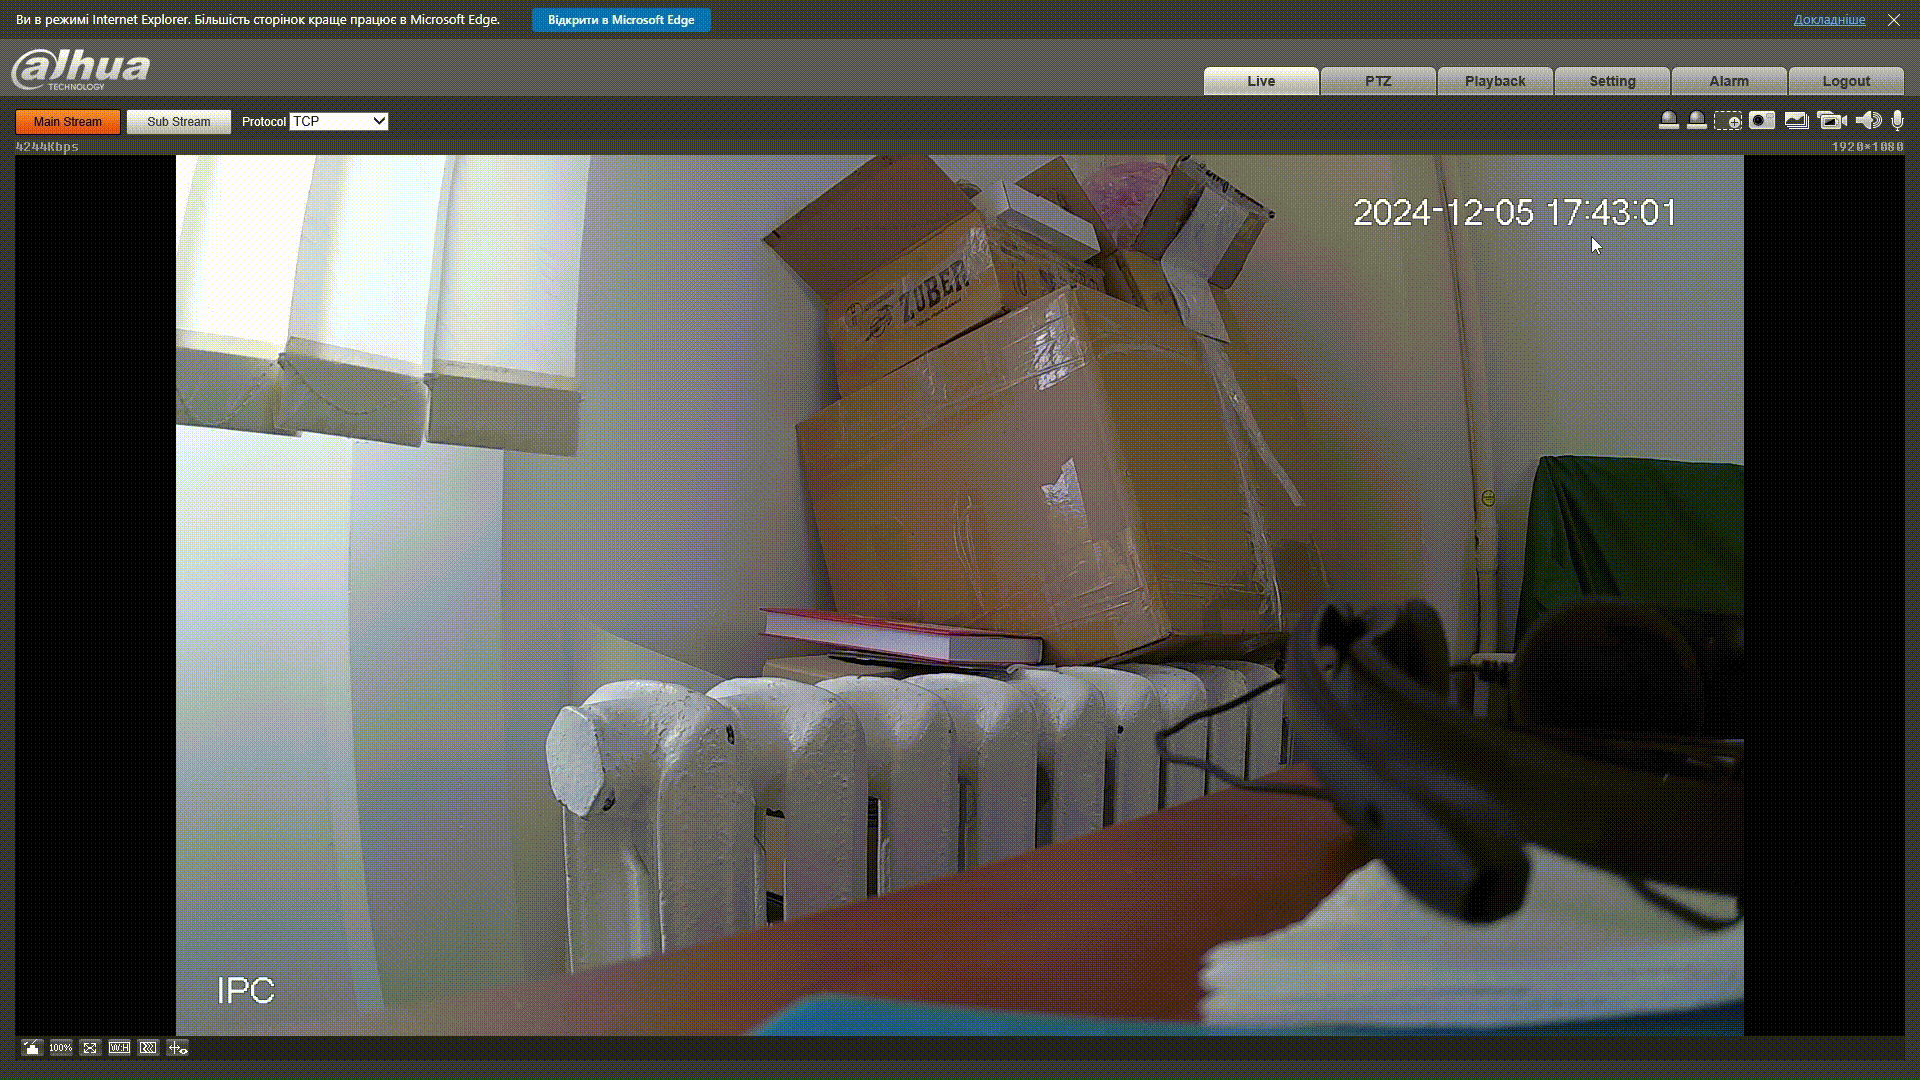Toggle talk with the microphone icon
Image resolution: width=1920 pixels, height=1080 pixels.
[x=1897, y=121]
